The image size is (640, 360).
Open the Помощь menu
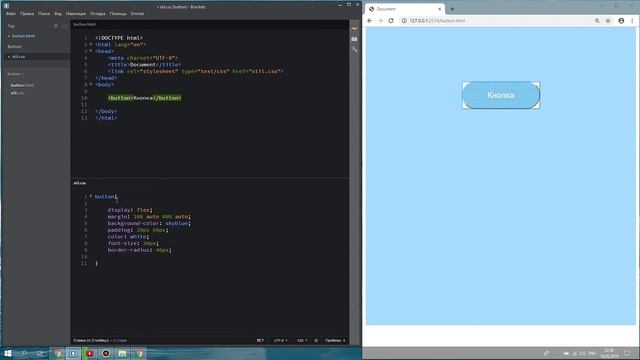(118, 13)
